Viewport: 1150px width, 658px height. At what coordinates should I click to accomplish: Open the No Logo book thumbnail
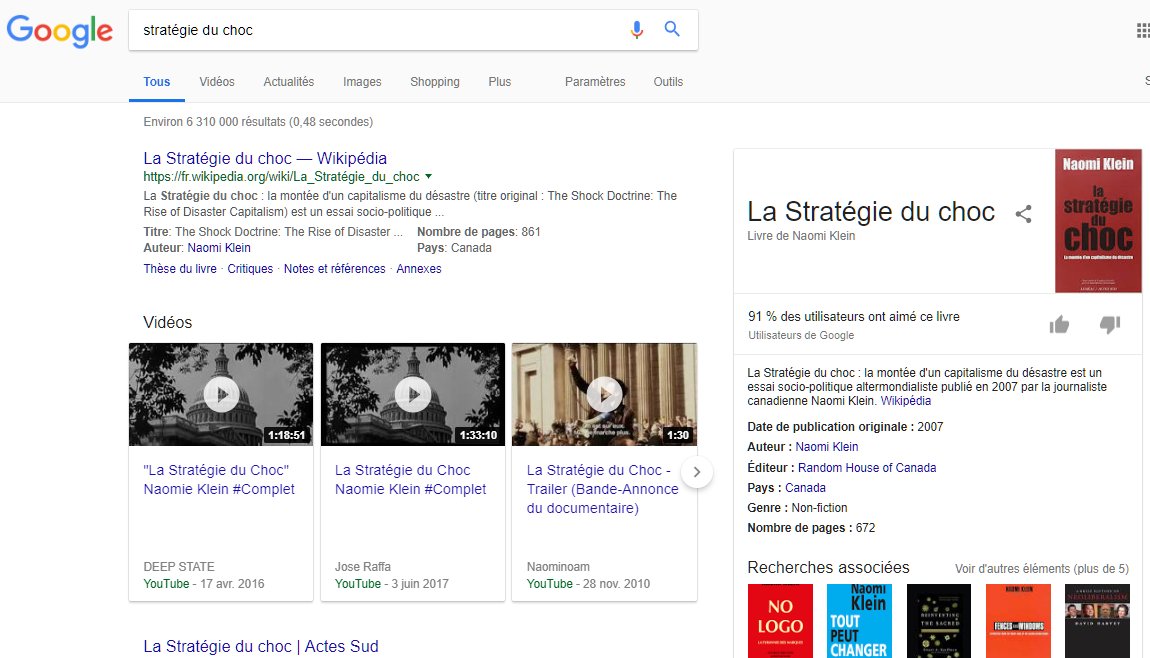pyautogui.click(x=780, y=621)
